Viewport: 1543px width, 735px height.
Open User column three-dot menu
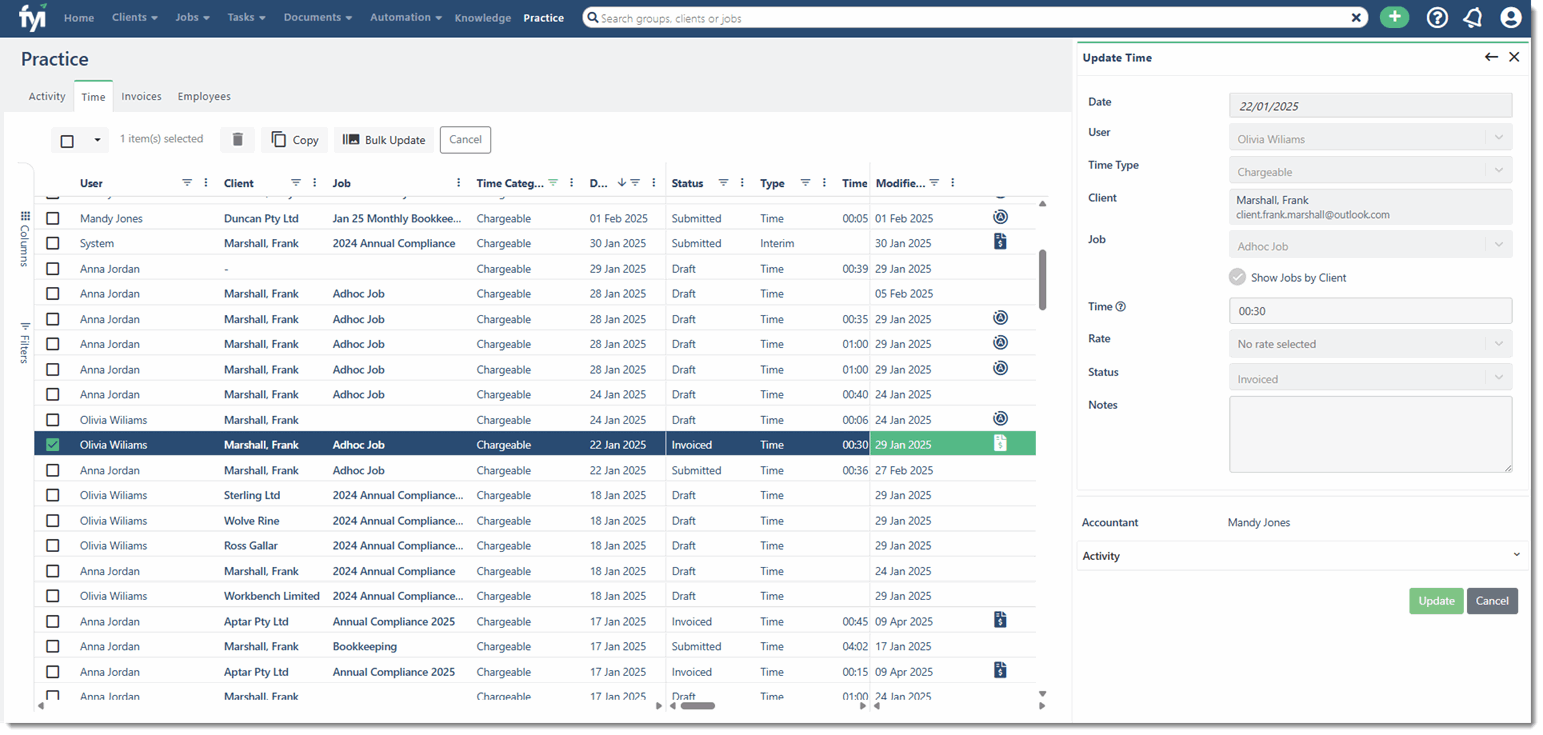pos(206,183)
